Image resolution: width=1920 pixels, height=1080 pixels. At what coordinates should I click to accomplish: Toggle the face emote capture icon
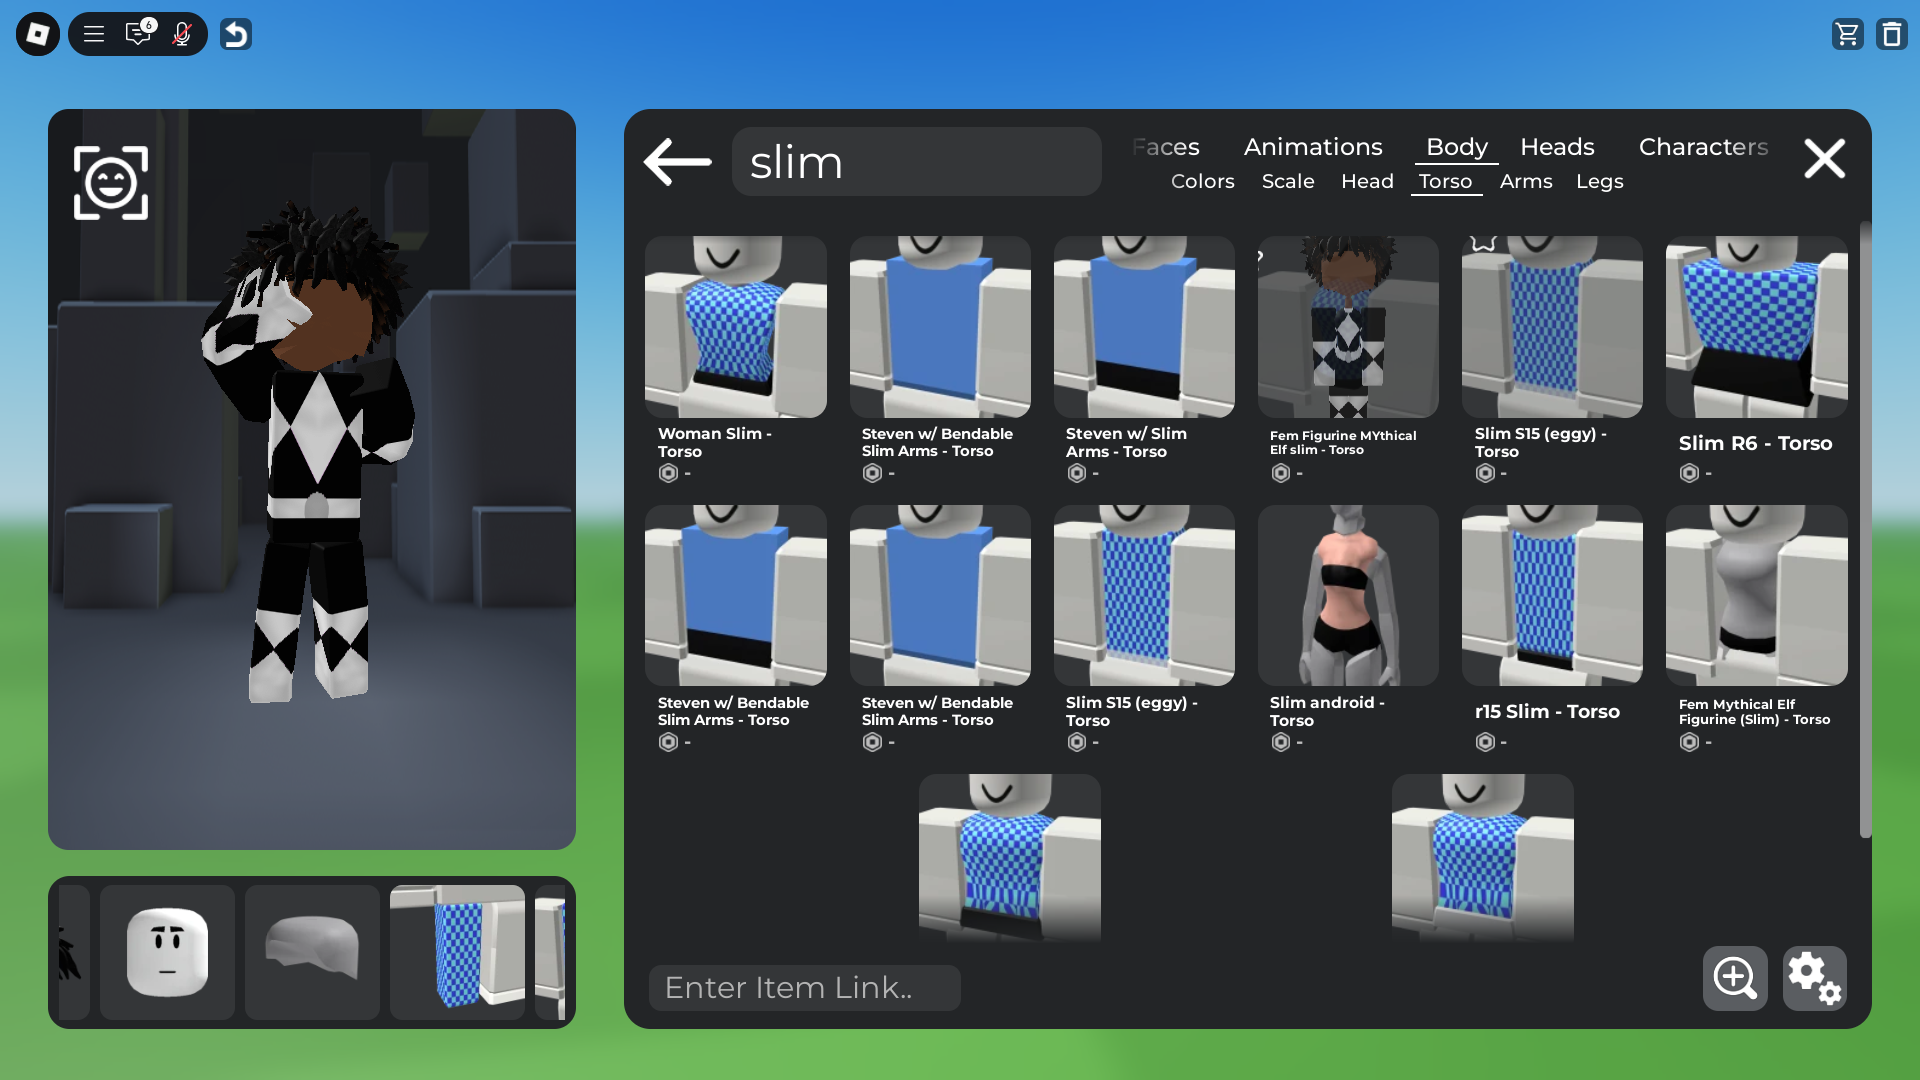coord(111,183)
